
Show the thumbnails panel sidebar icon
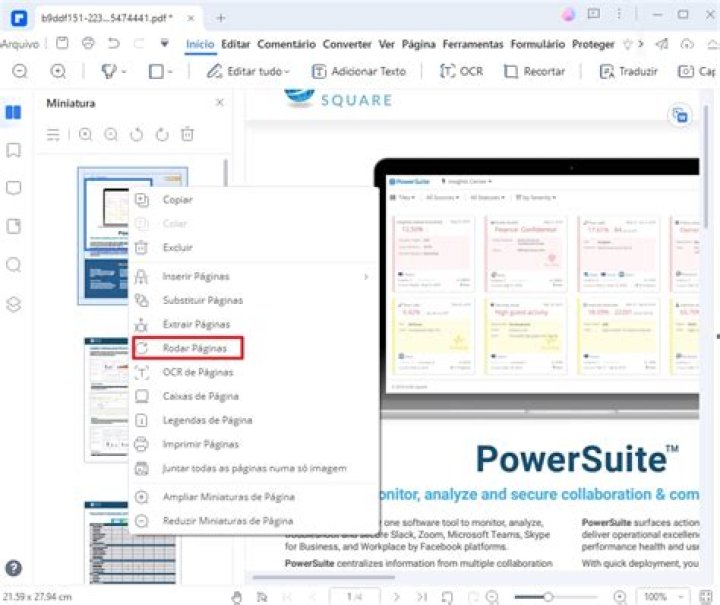13,112
